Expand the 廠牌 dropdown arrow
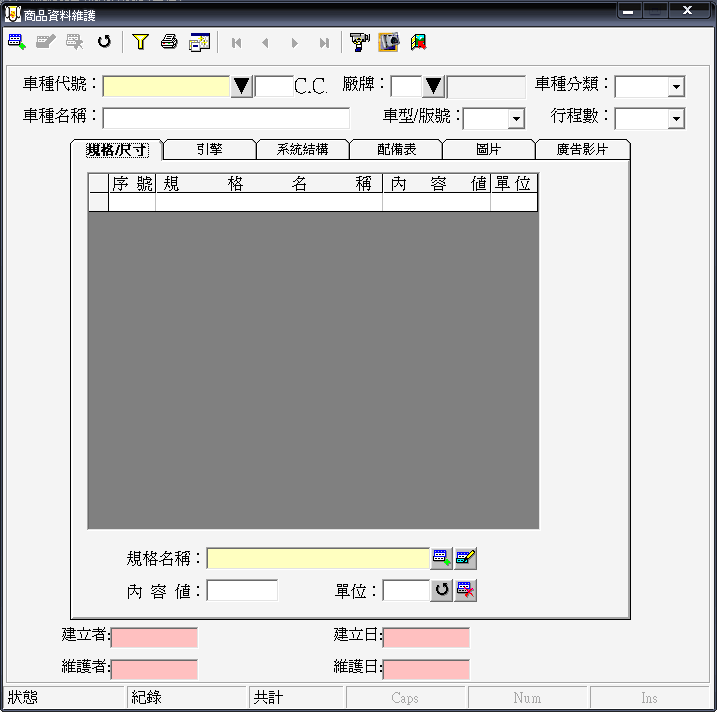 click(x=434, y=87)
